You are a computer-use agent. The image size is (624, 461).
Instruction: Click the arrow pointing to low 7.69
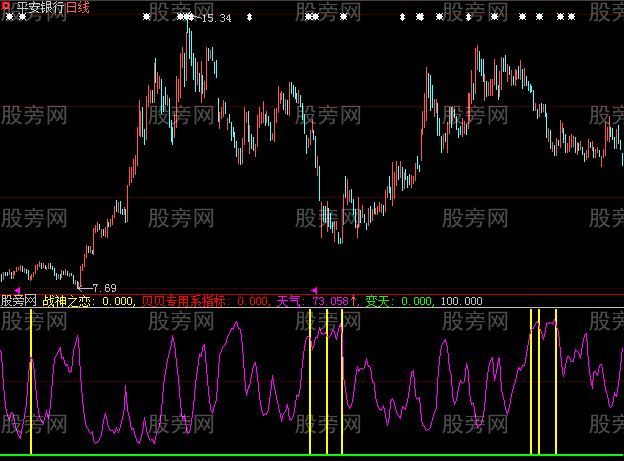tap(84, 288)
